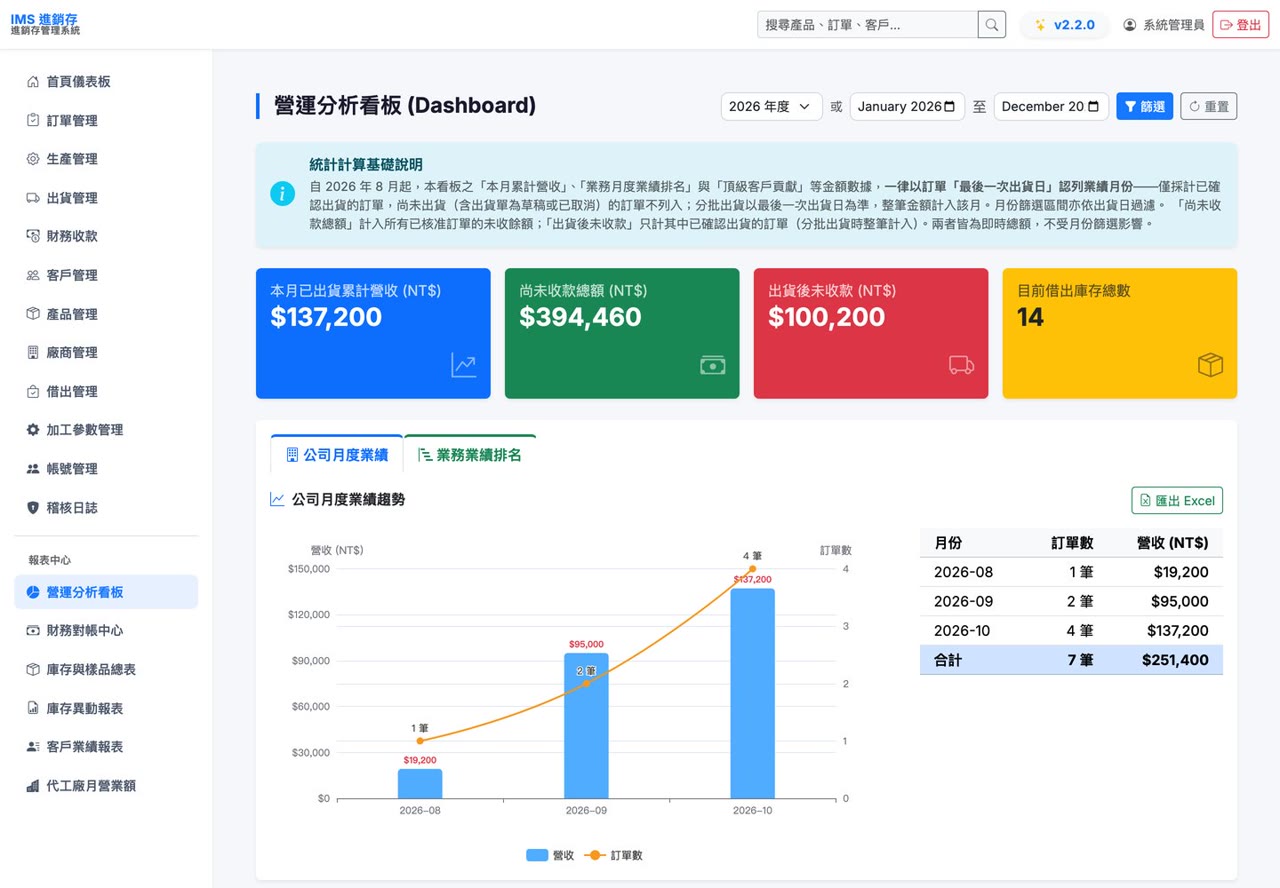Image resolution: width=1280 pixels, height=888 pixels.
Task: Click the people icon beside 客戶管理
Action: 33,275
